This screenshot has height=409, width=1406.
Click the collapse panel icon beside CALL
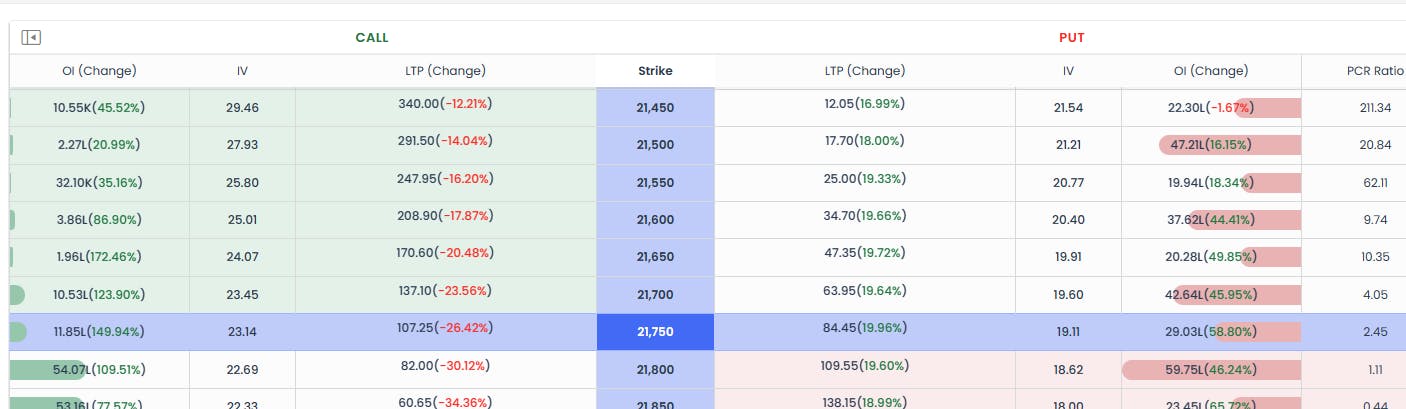[x=31, y=38]
